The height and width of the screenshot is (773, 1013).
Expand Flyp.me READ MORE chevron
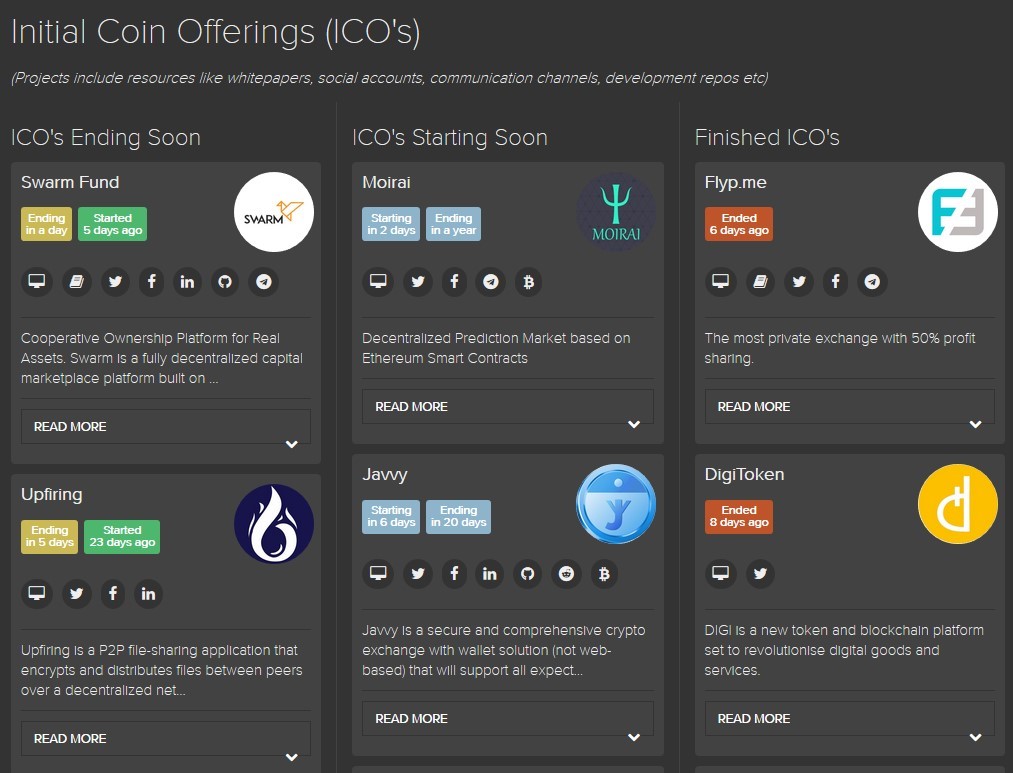pyautogui.click(x=976, y=424)
